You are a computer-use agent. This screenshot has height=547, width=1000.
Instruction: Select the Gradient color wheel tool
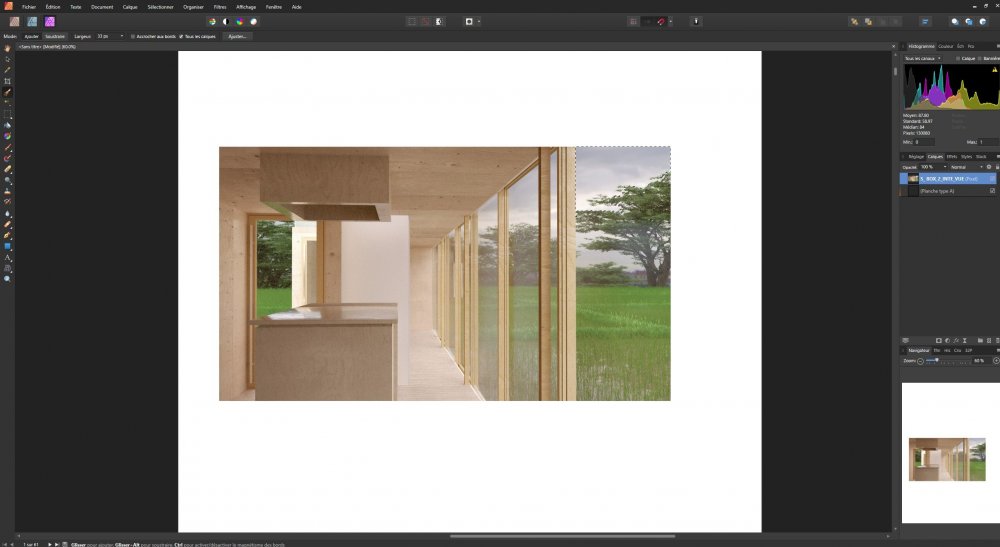pyautogui.click(x=8, y=136)
